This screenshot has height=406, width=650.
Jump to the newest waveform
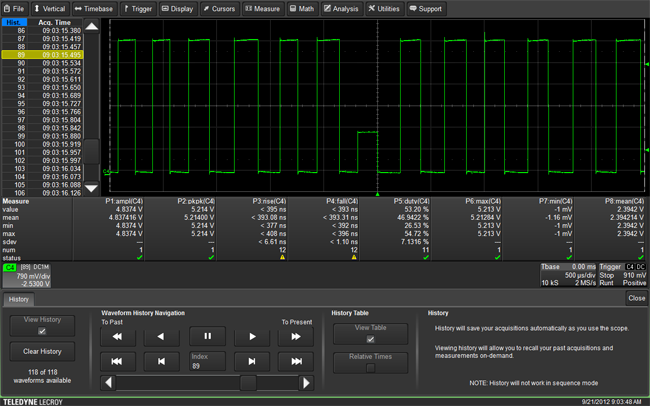click(x=296, y=360)
